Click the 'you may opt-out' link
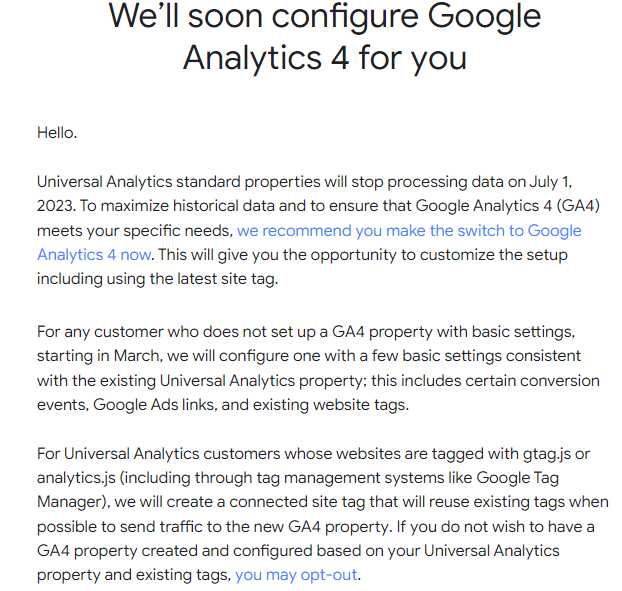This screenshot has width=622, height=591. coord(295,575)
